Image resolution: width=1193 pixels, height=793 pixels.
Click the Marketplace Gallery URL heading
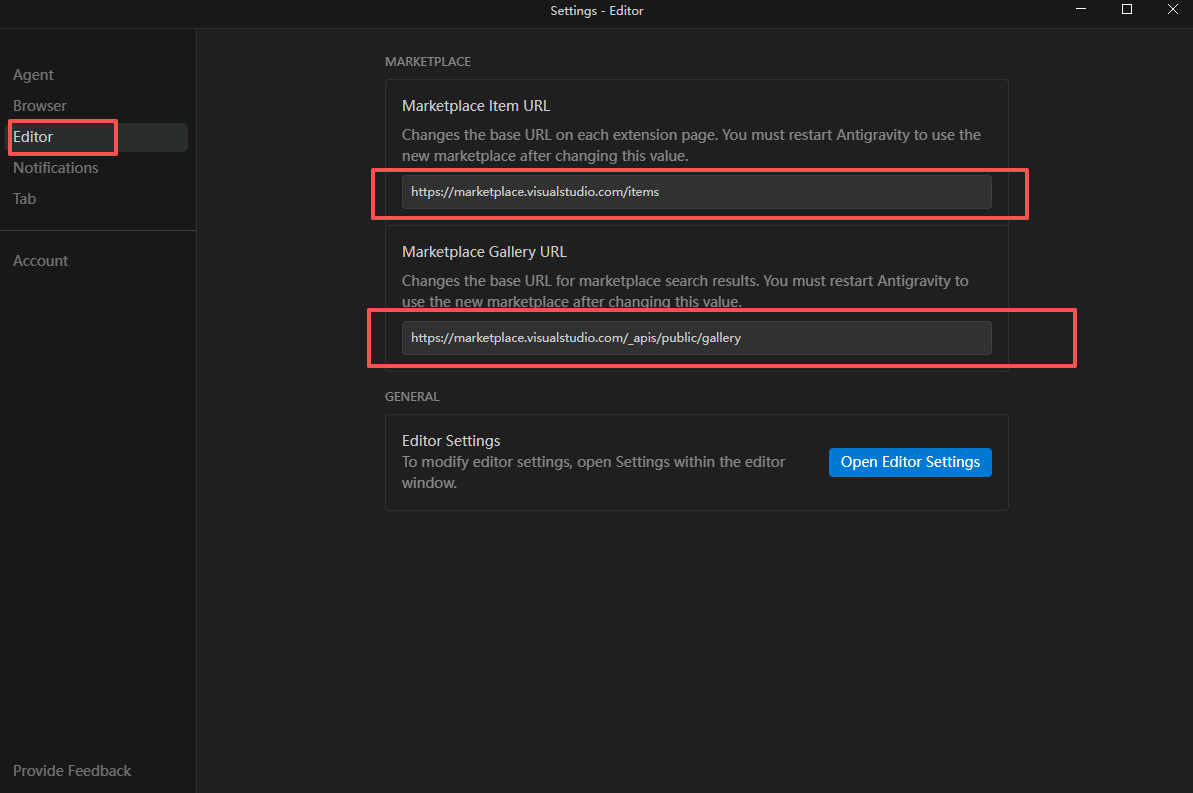click(x=484, y=251)
